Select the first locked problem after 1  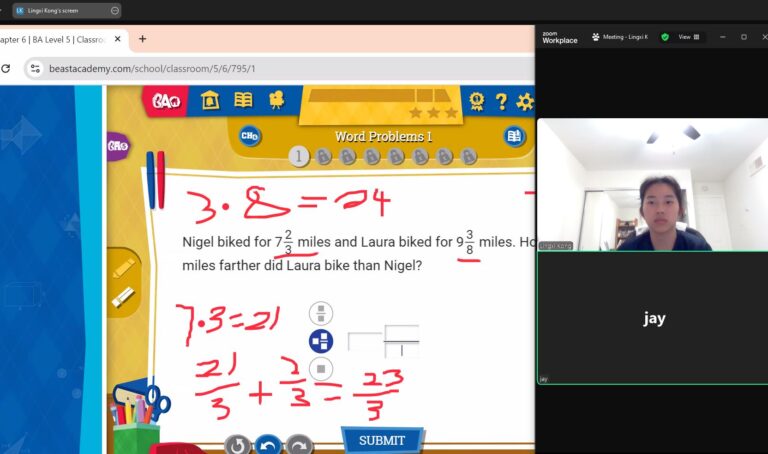coord(323,157)
